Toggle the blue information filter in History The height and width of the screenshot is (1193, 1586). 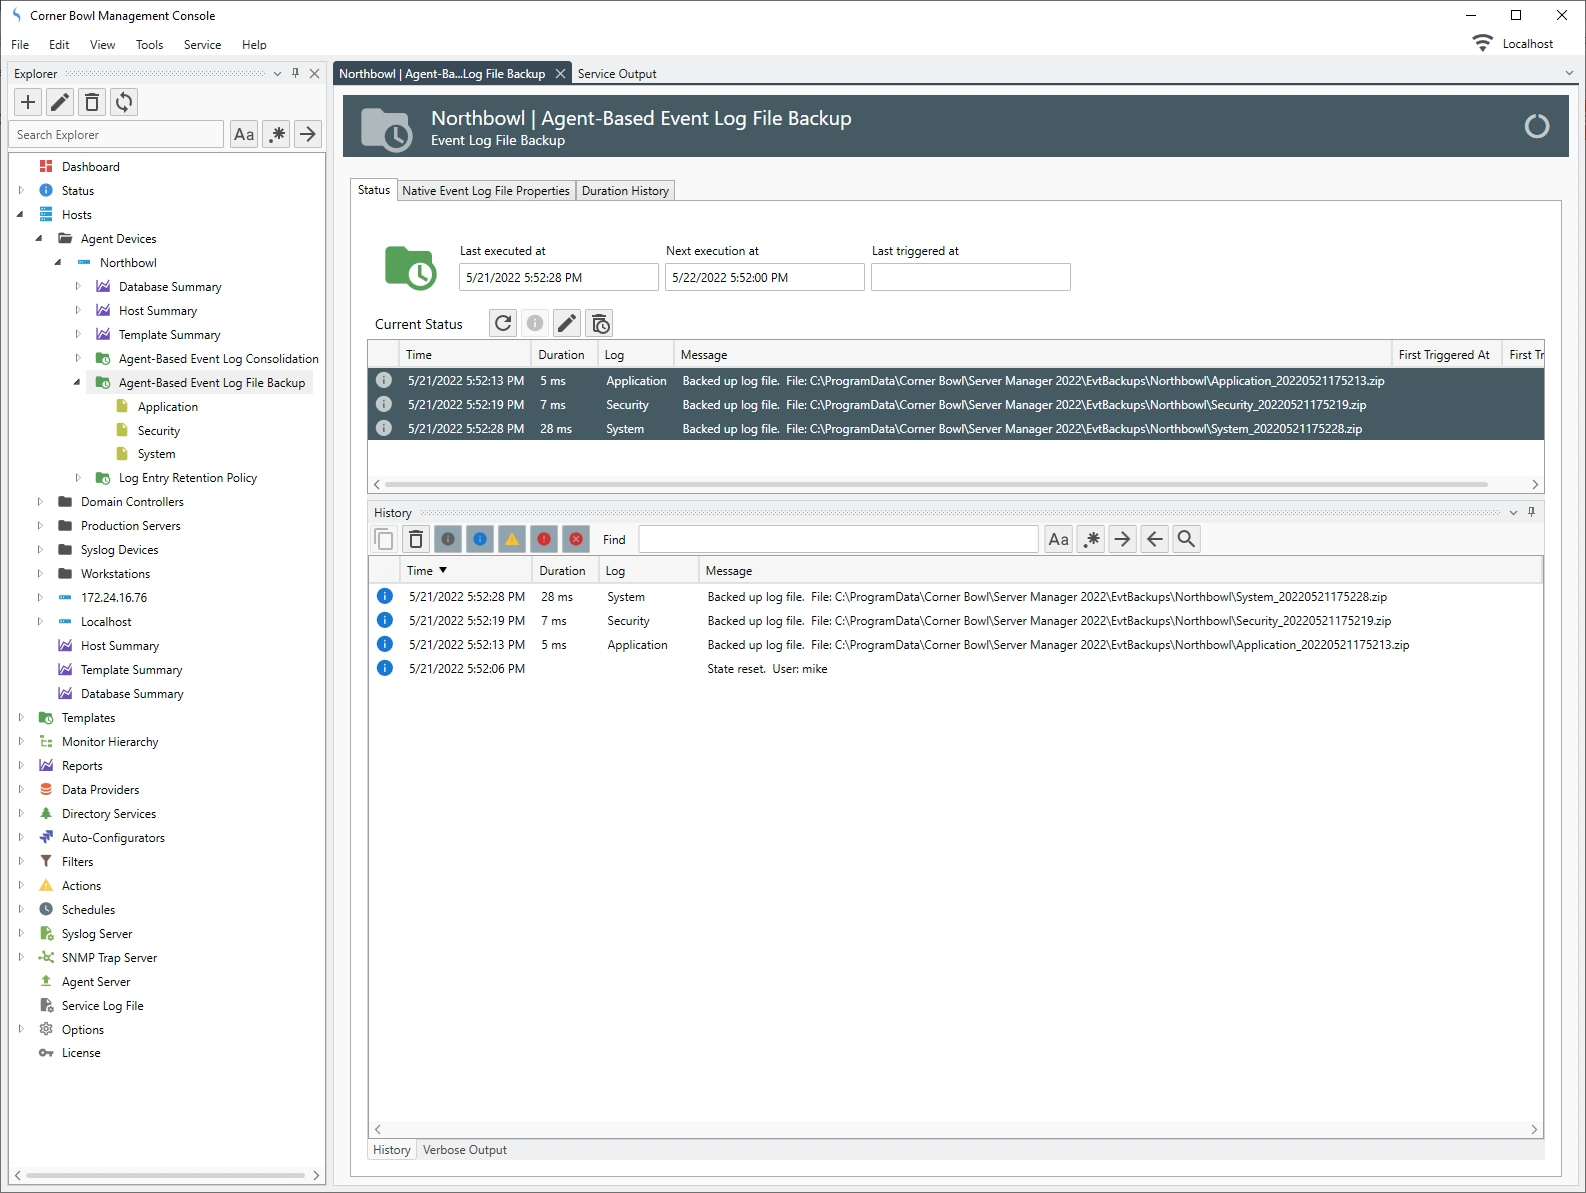coord(480,539)
